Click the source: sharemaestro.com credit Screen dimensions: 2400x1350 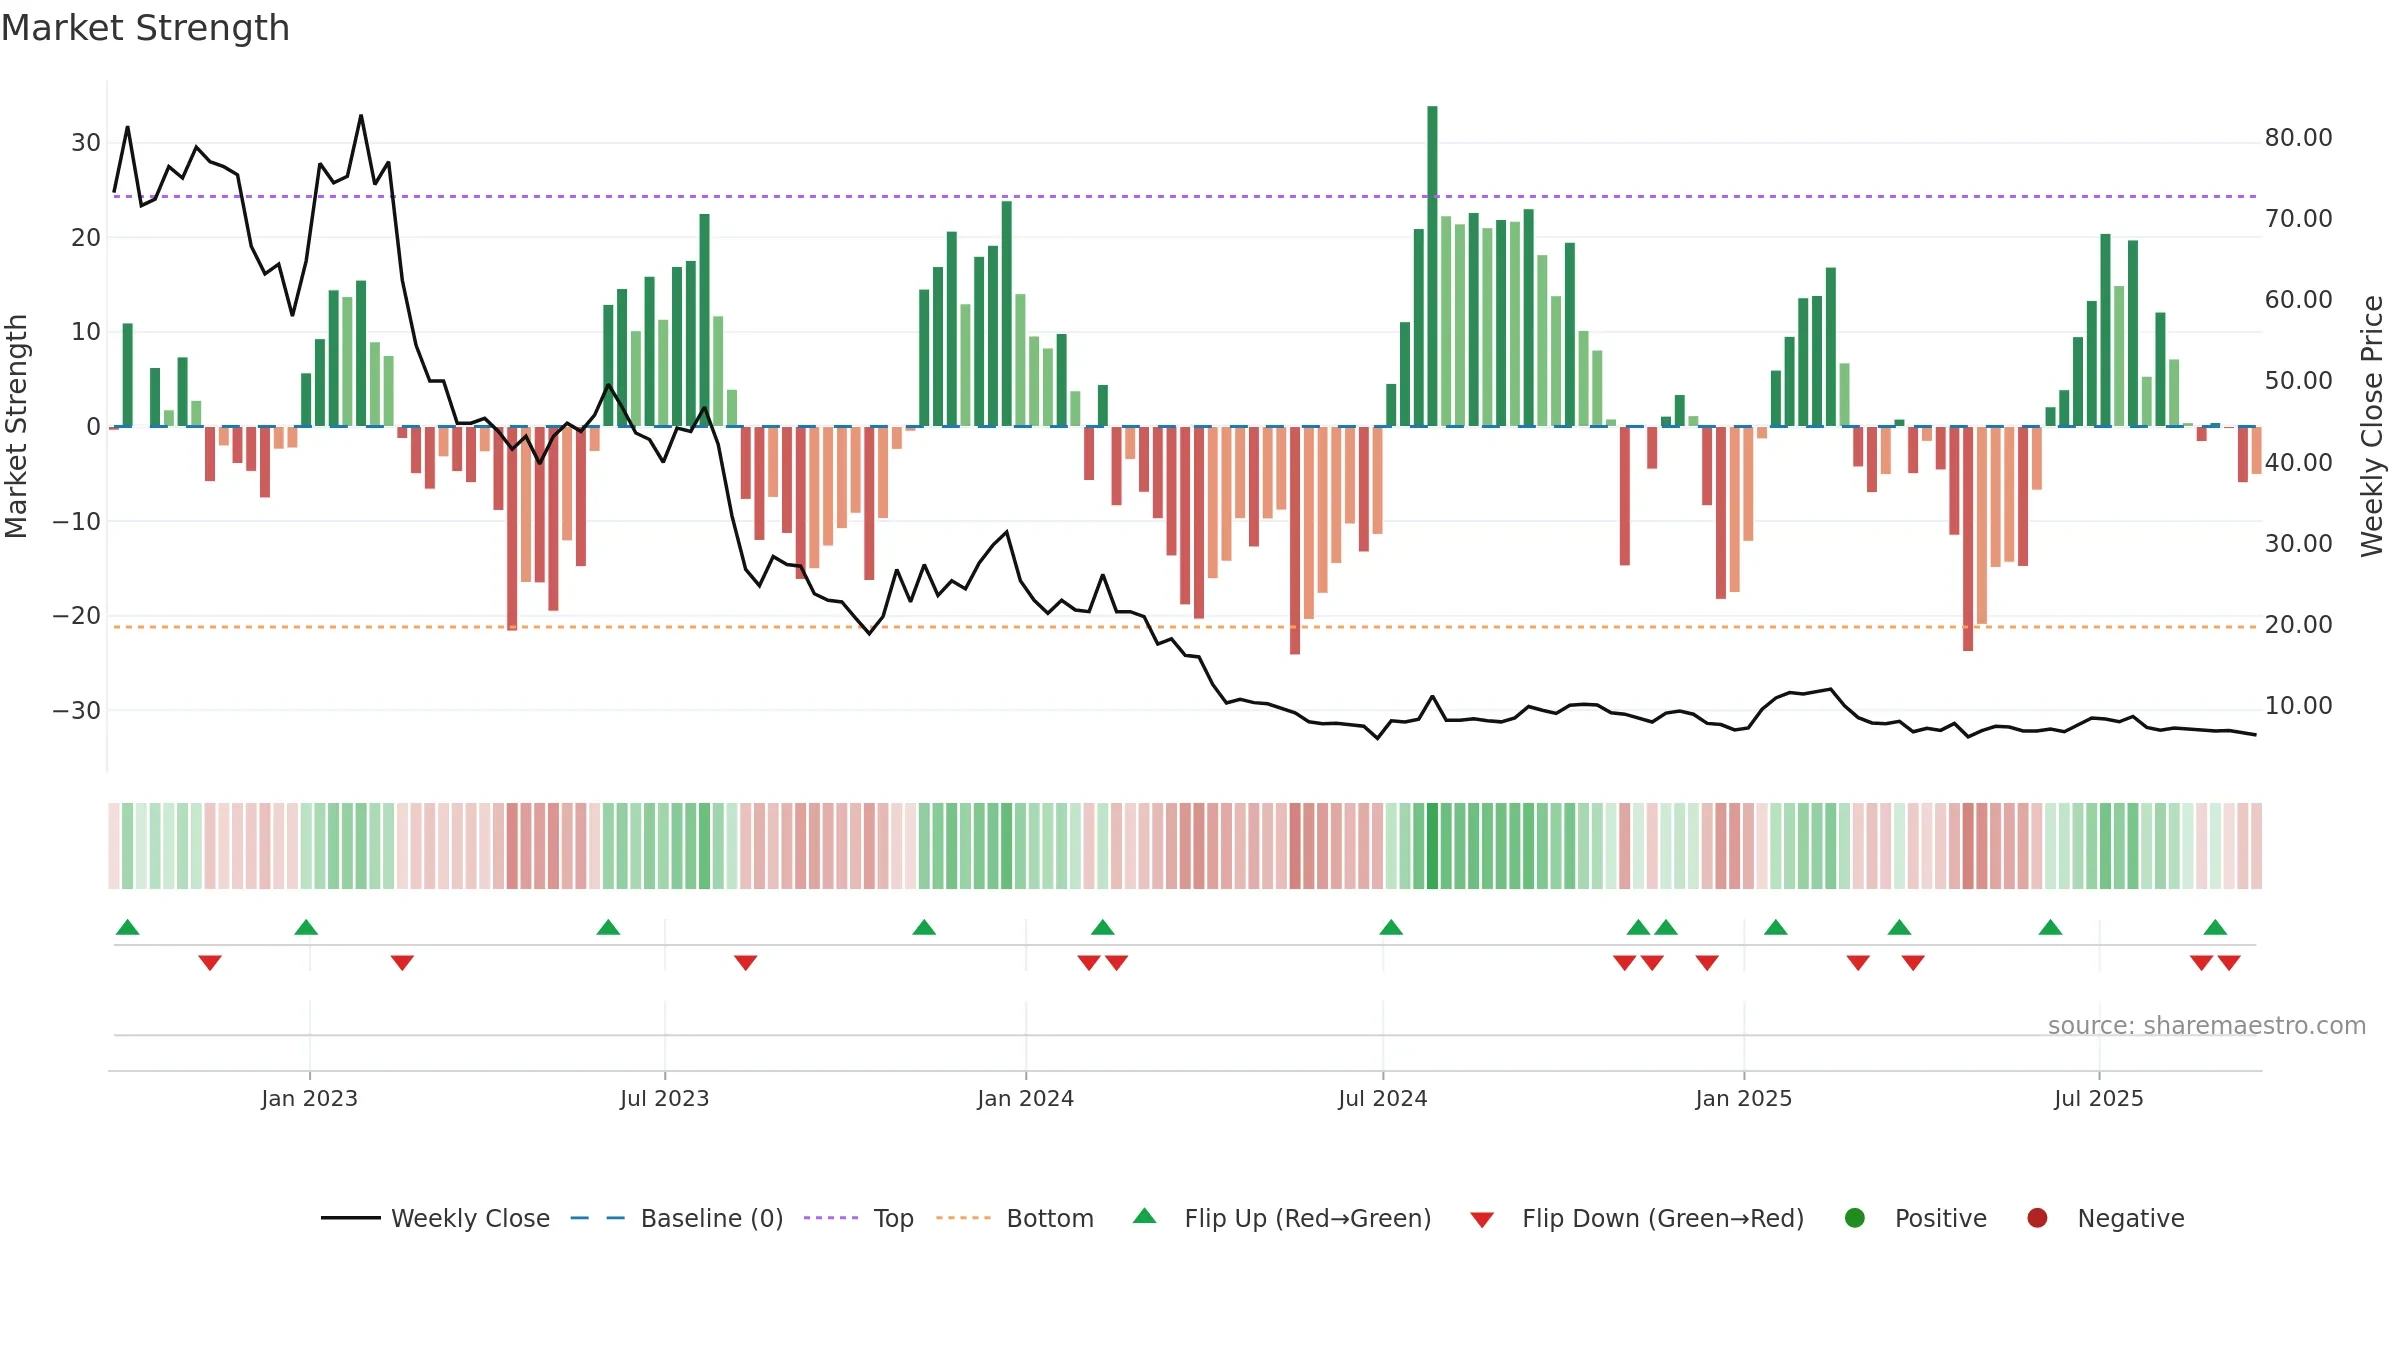[x=2207, y=1025]
